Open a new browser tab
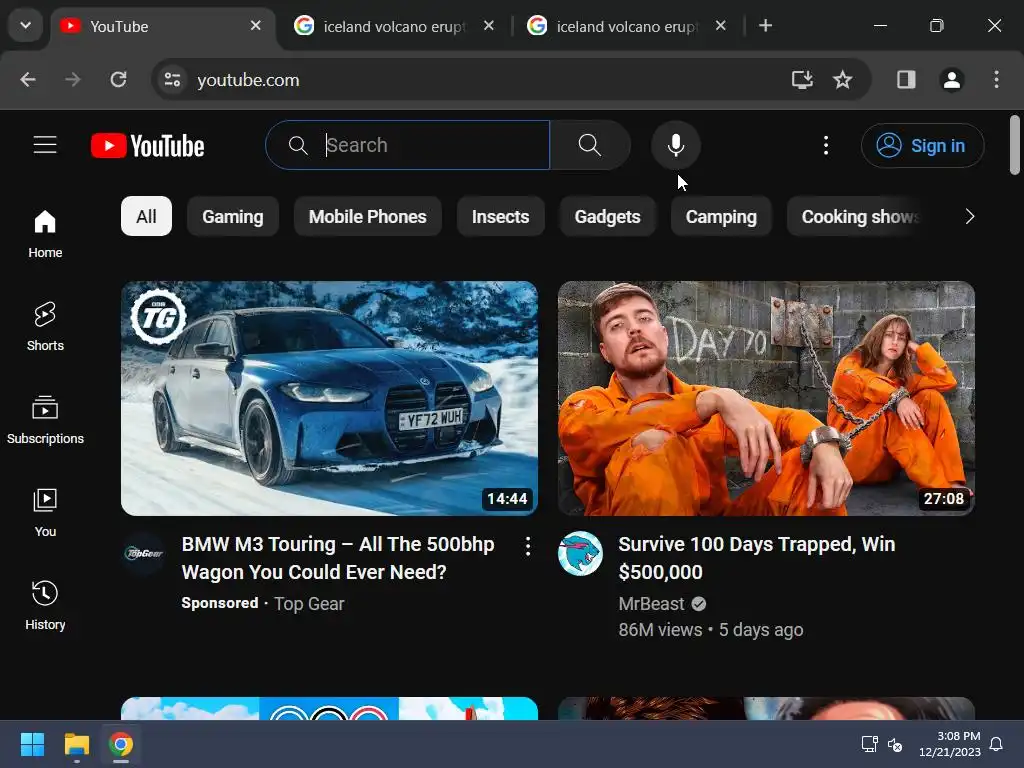Image resolution: width=1024 pixels, height=768 pixels. pos(765,25)
